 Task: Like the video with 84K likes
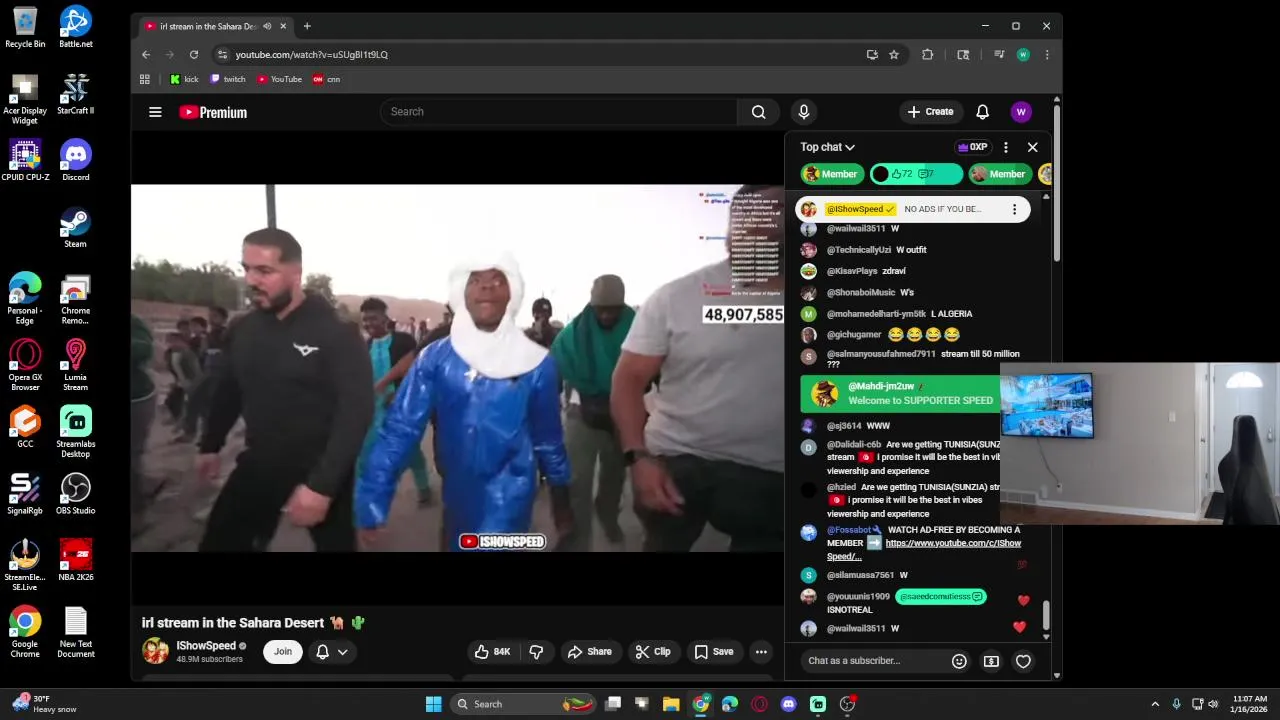[x=493, y=652]
